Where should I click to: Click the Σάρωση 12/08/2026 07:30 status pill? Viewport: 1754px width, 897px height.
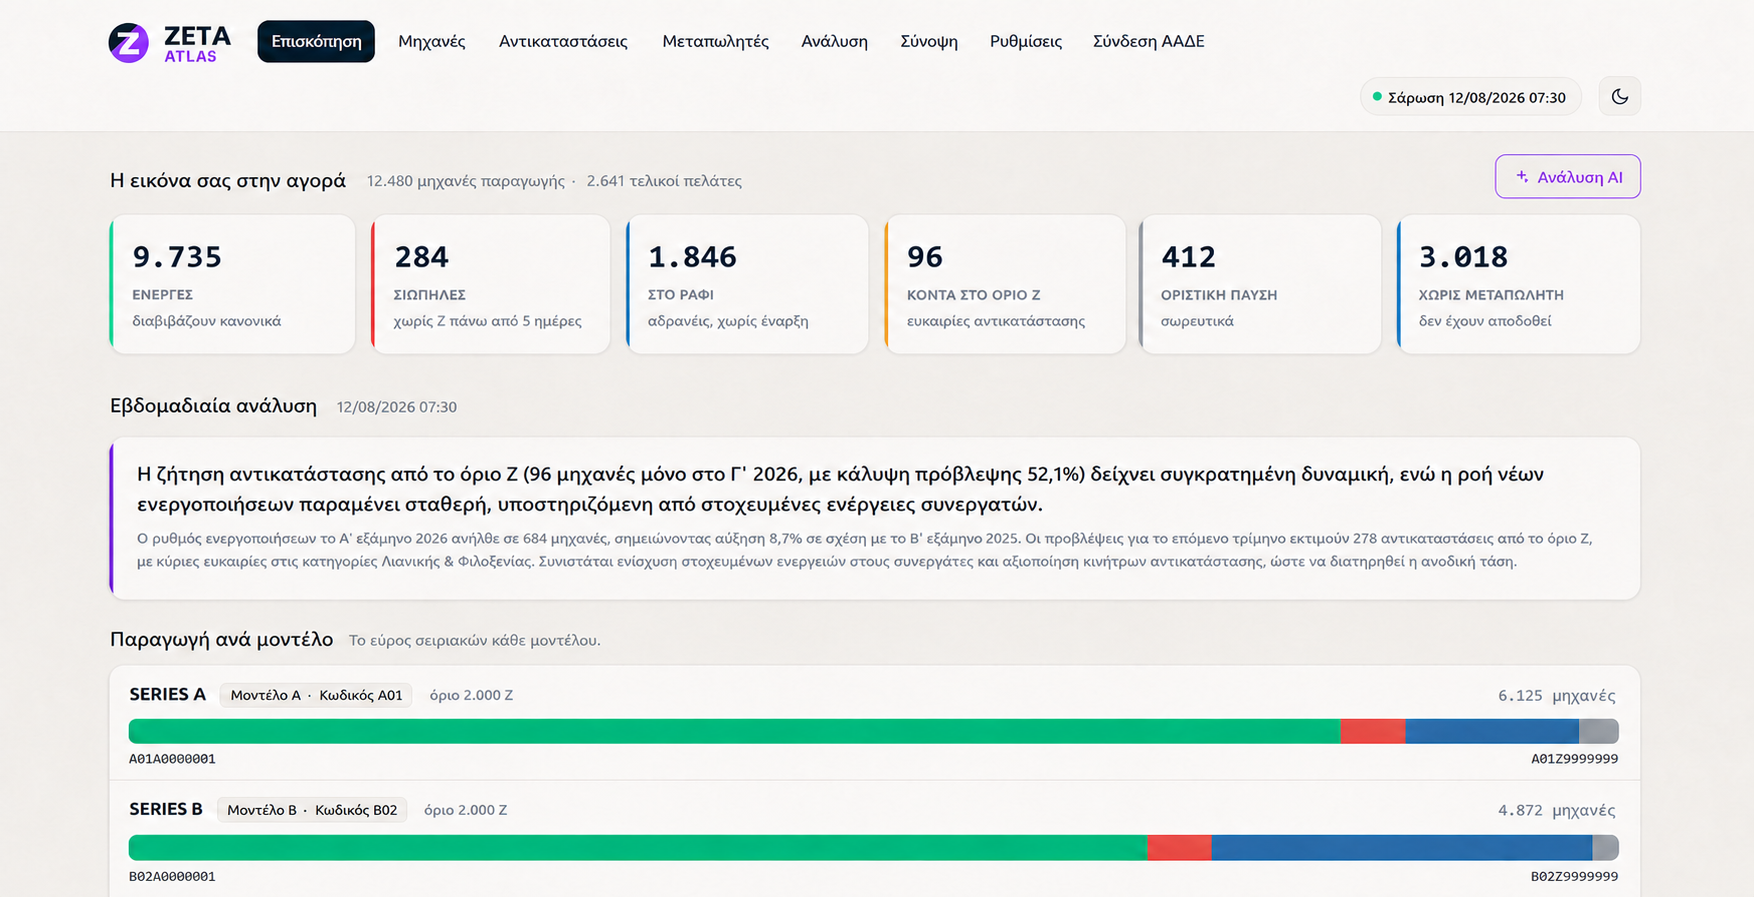point(1470,97)
